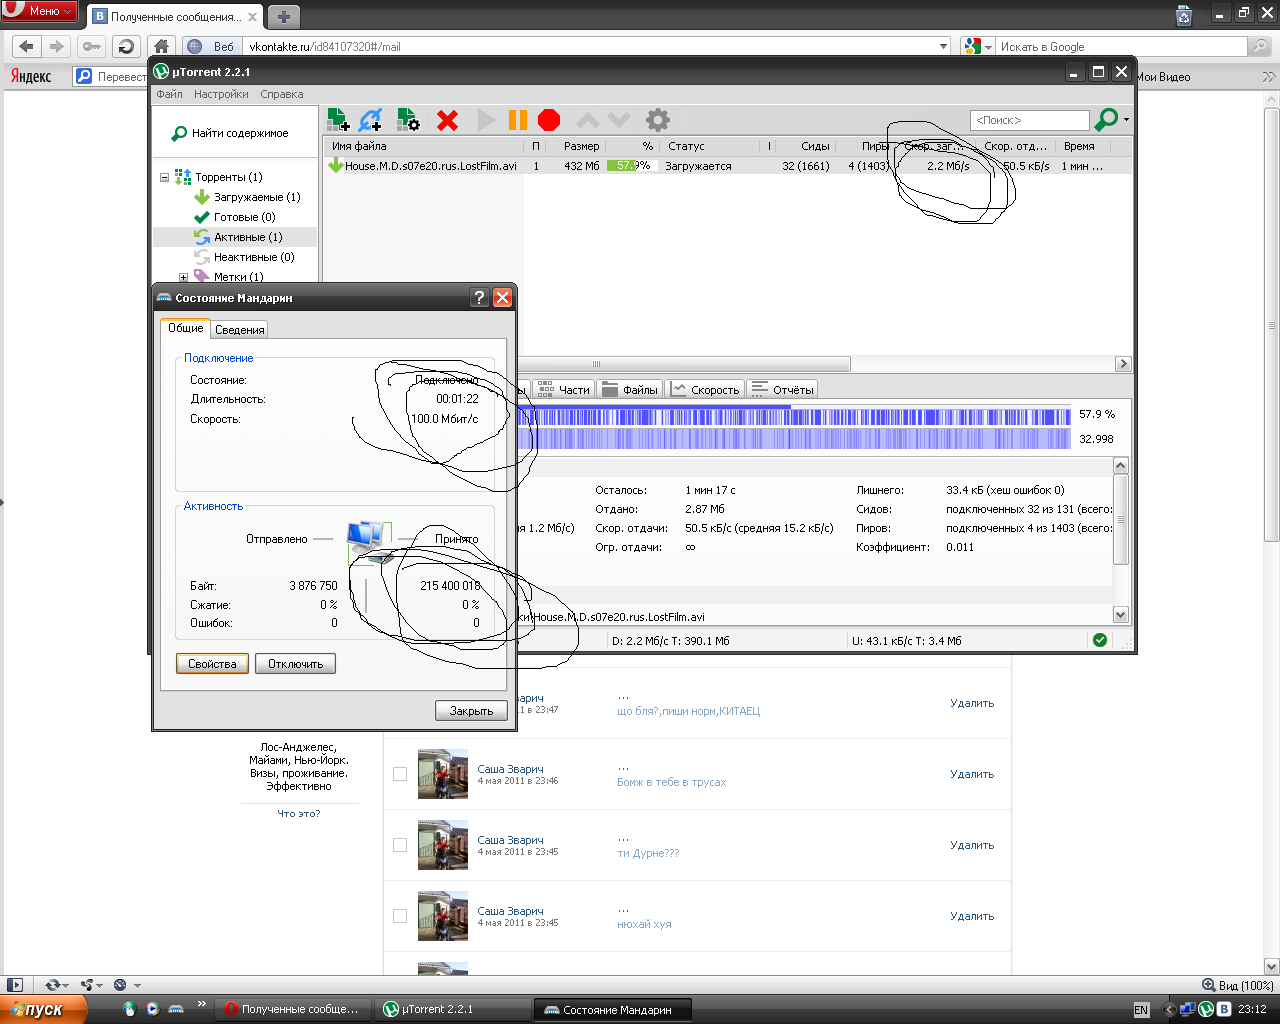Switch to Отчёты tab in details pane
Screen dimensions: 1280x1024
pyautogui.click(x=782, y=390)
